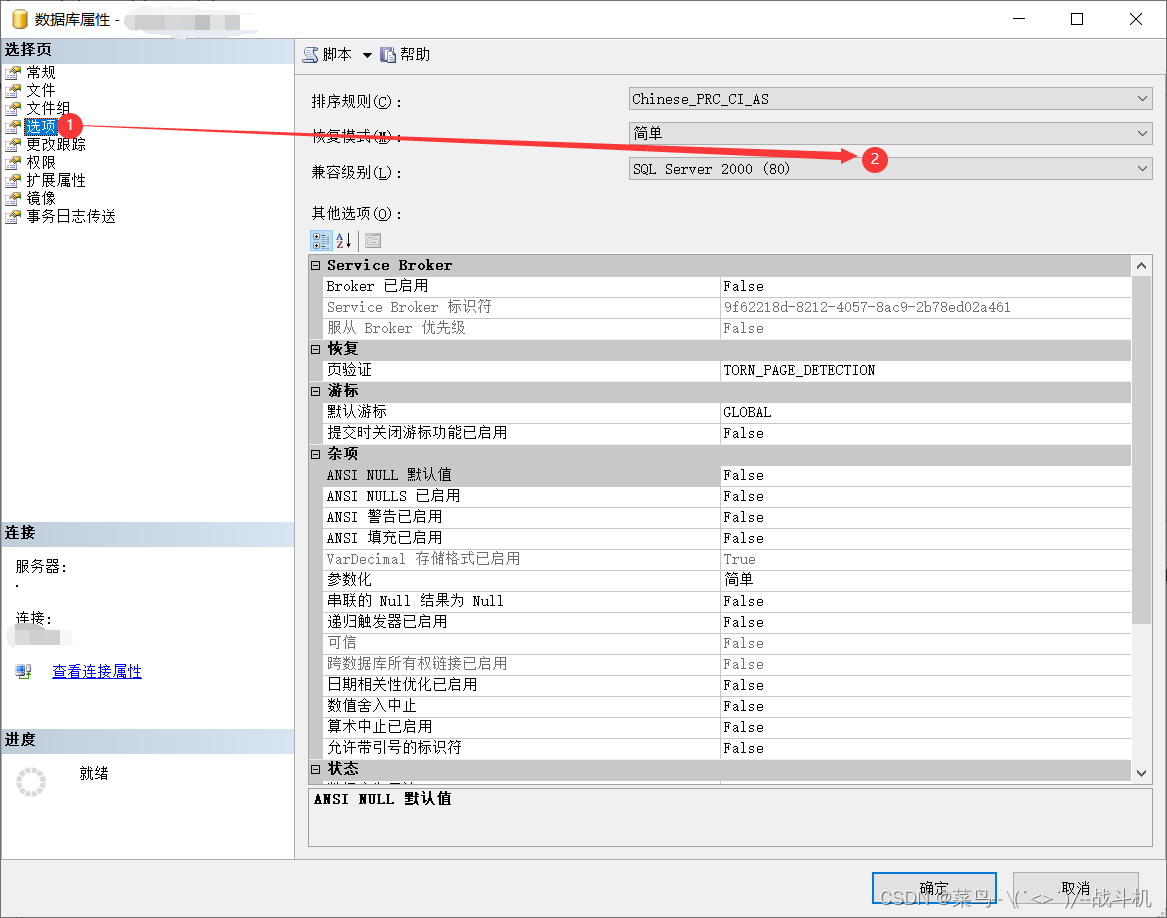
Task: Click the ANSI 警告已启用 value
Action: [925, 517]
